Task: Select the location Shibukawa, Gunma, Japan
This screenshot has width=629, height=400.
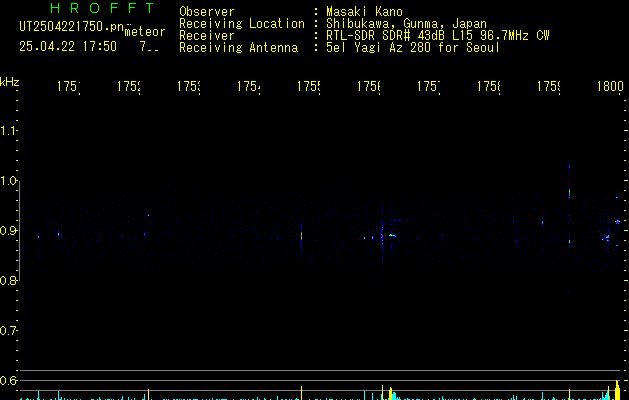Action: click(x=406, y=24)
